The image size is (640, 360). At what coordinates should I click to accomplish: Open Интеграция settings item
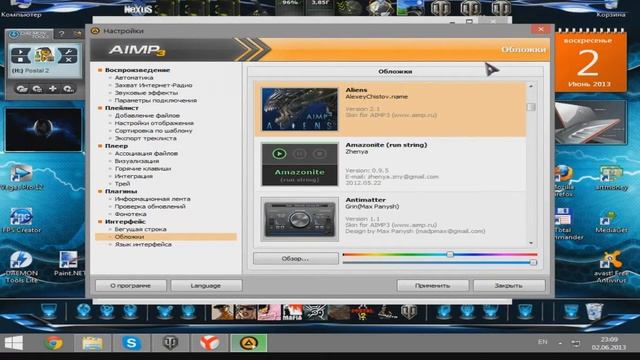(133, 176)
